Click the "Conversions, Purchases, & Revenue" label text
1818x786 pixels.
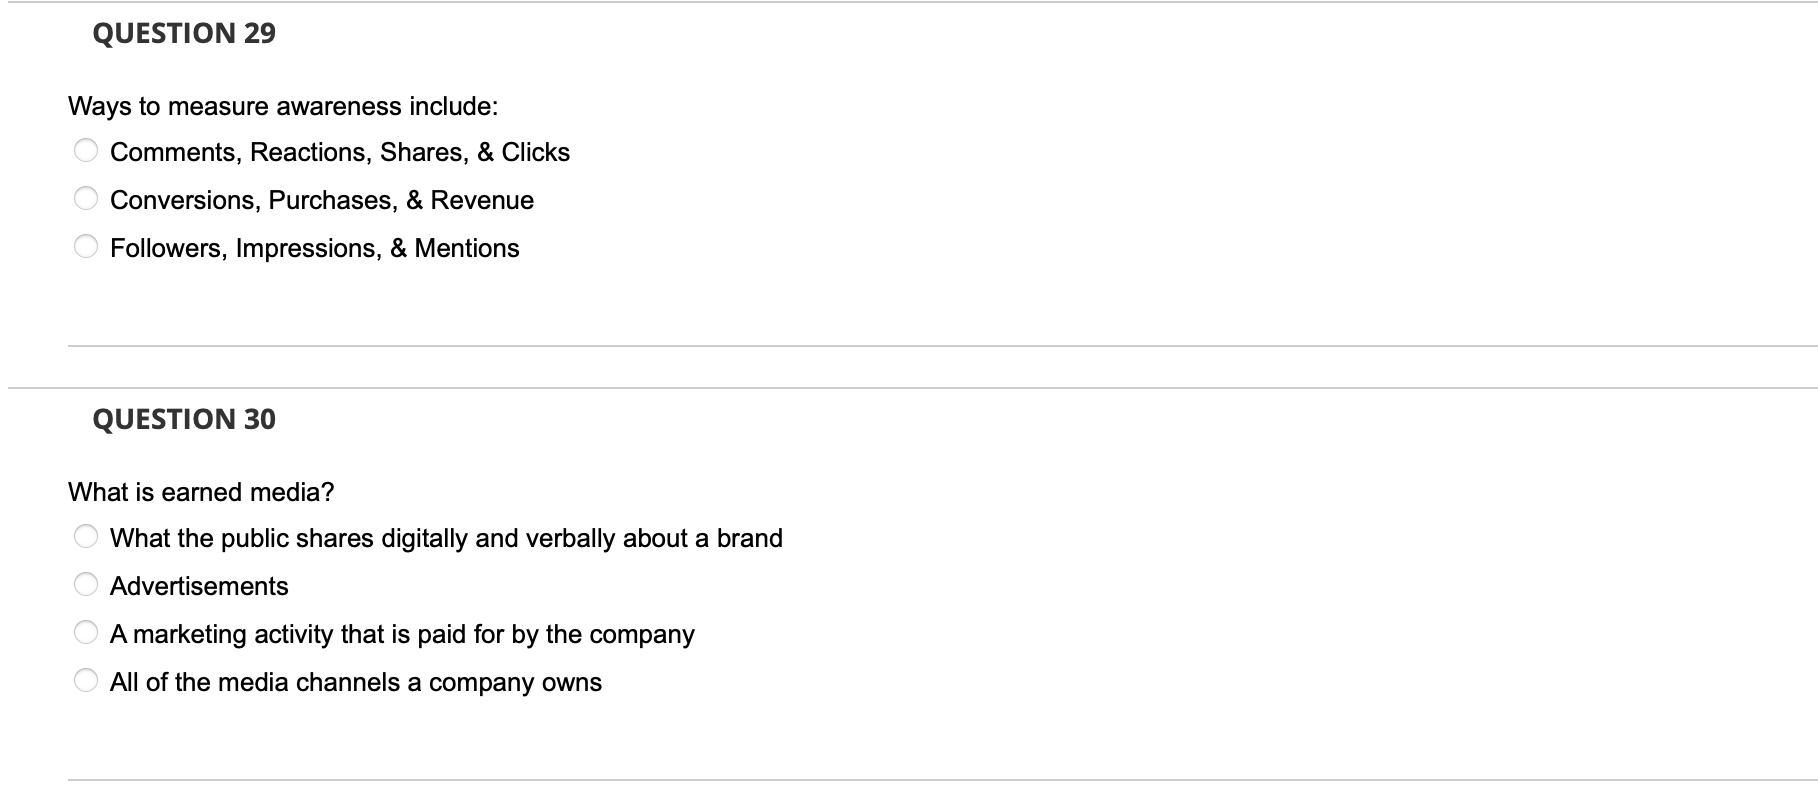321,199
